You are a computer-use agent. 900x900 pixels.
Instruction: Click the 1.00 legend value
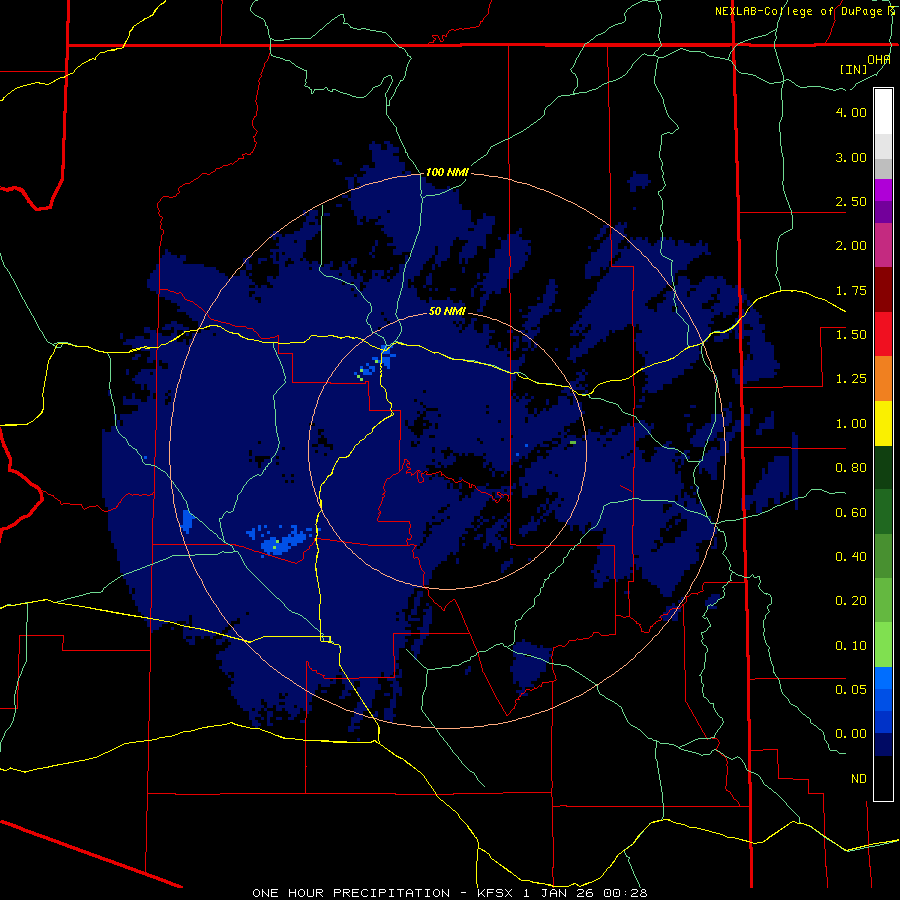click(851, 424)
